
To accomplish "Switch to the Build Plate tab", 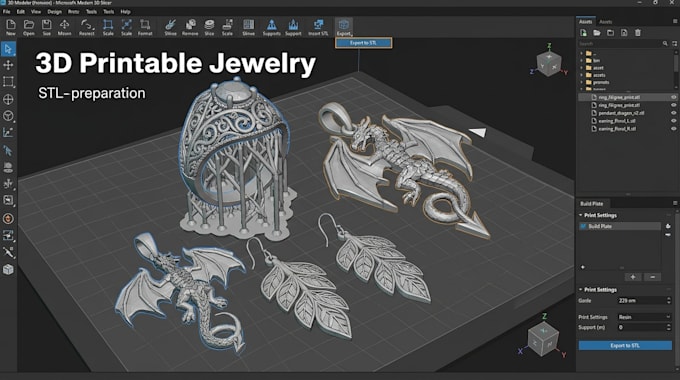I will click(x=592, y=203).
